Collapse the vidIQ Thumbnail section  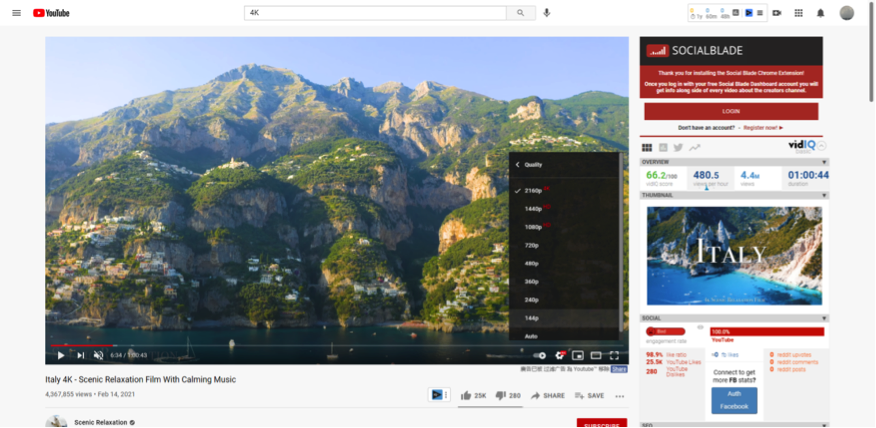point(825,195)
